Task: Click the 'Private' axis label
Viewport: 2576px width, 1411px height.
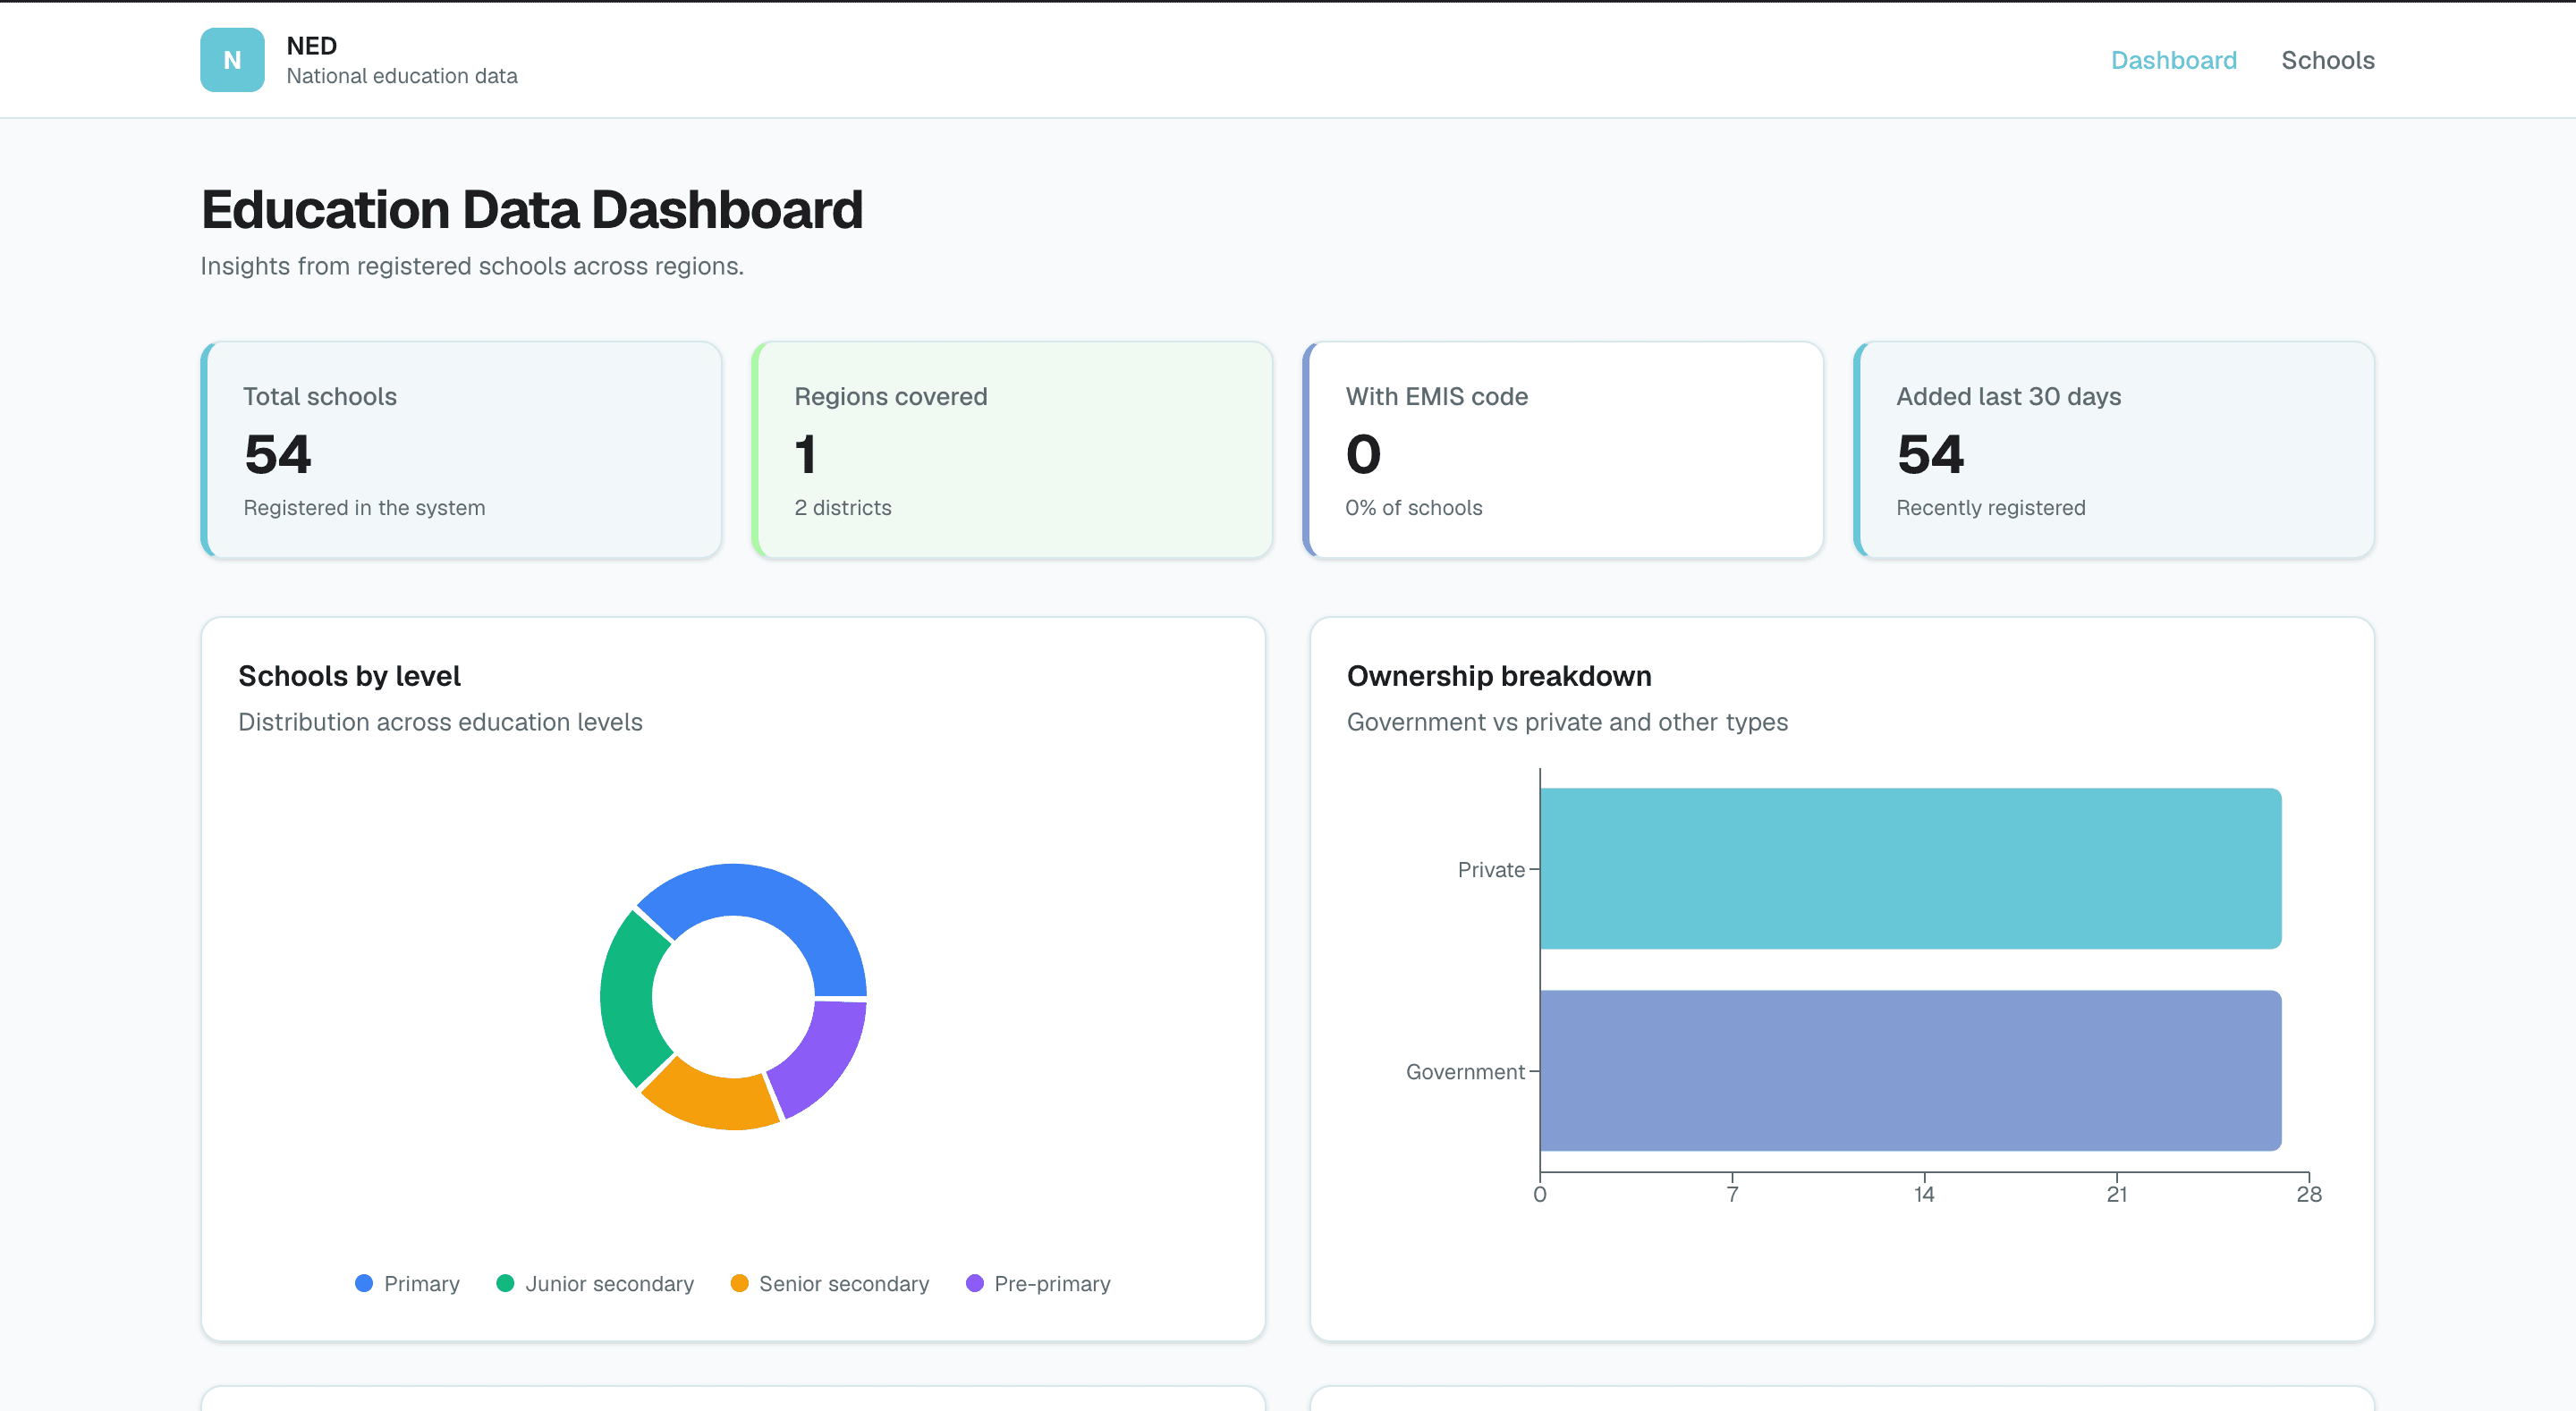Action: point(1491,870)
